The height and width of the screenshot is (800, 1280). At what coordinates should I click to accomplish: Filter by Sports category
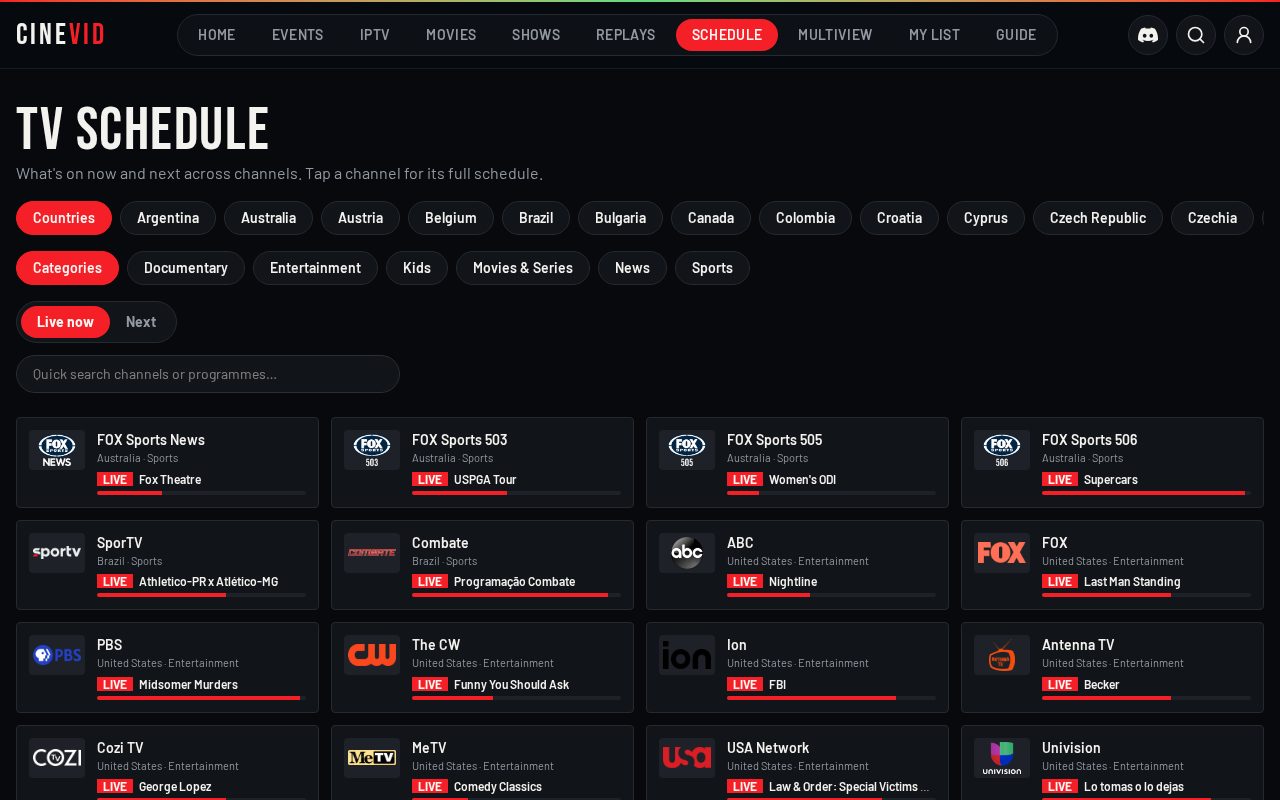click(712, 268)
